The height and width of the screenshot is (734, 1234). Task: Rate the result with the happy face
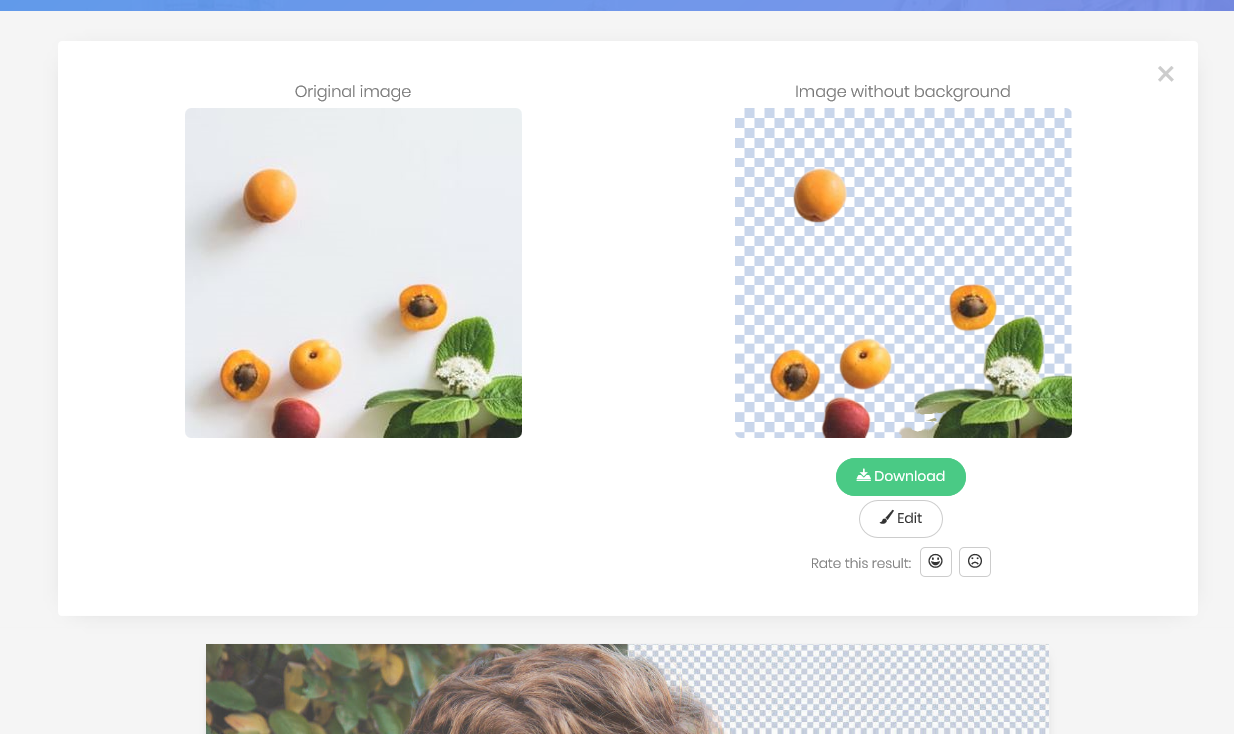(936, 562)
